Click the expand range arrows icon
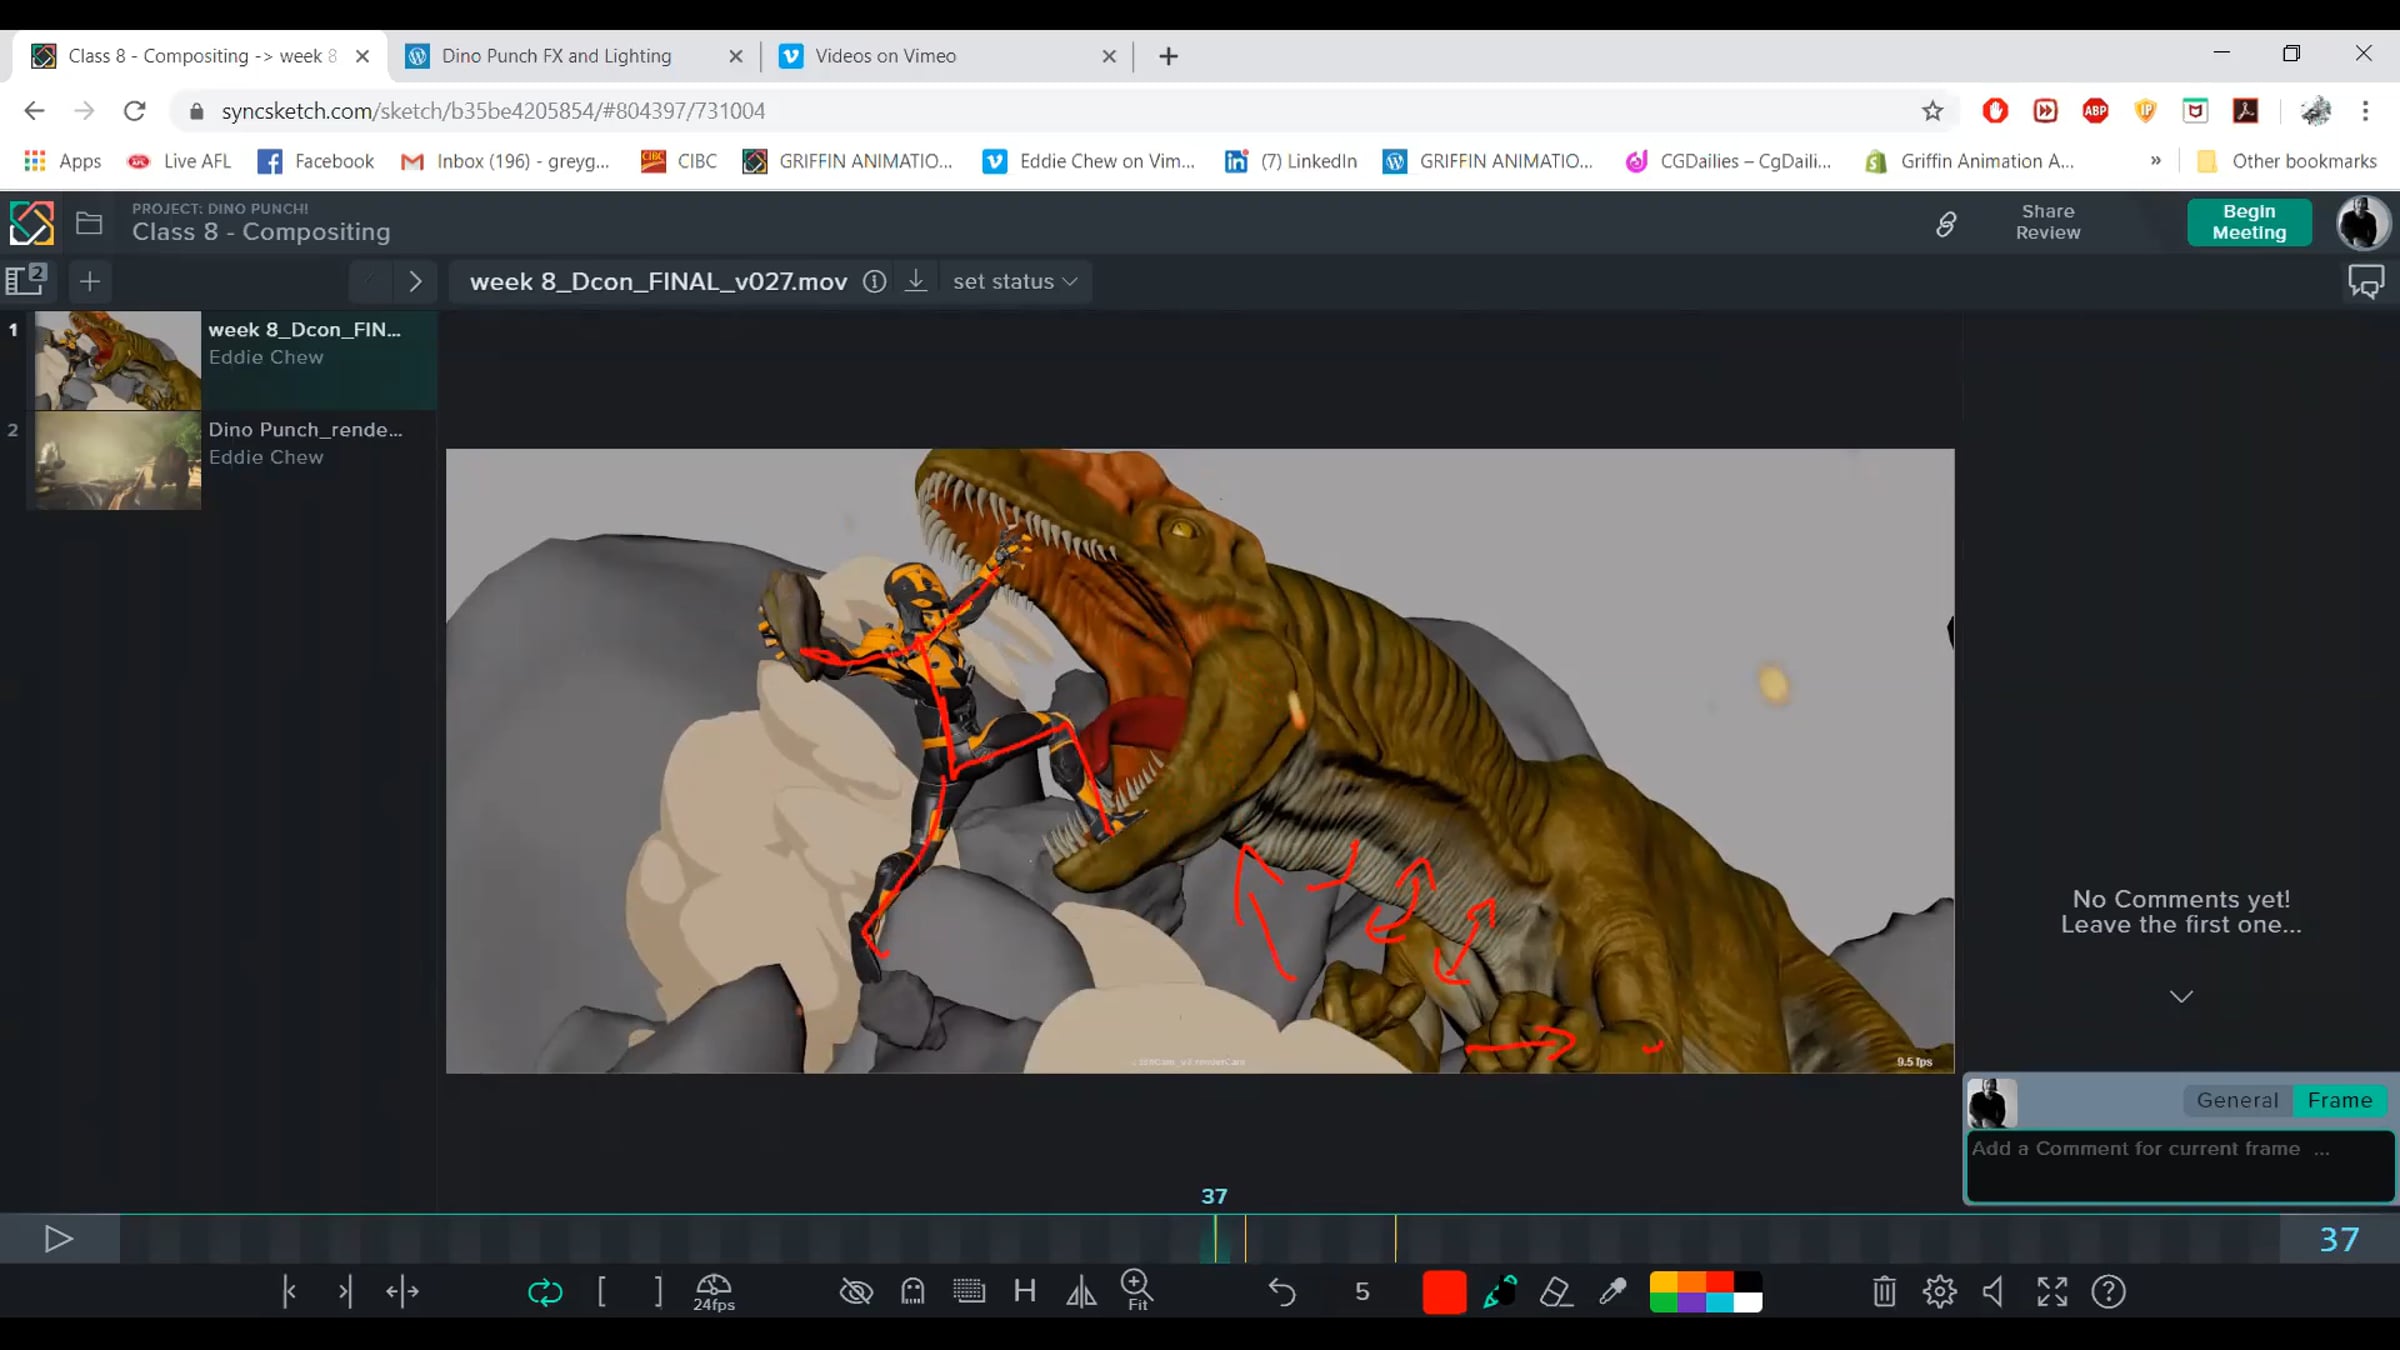The width and height of the screenshot is (2400, 1350). (402, 1292)
